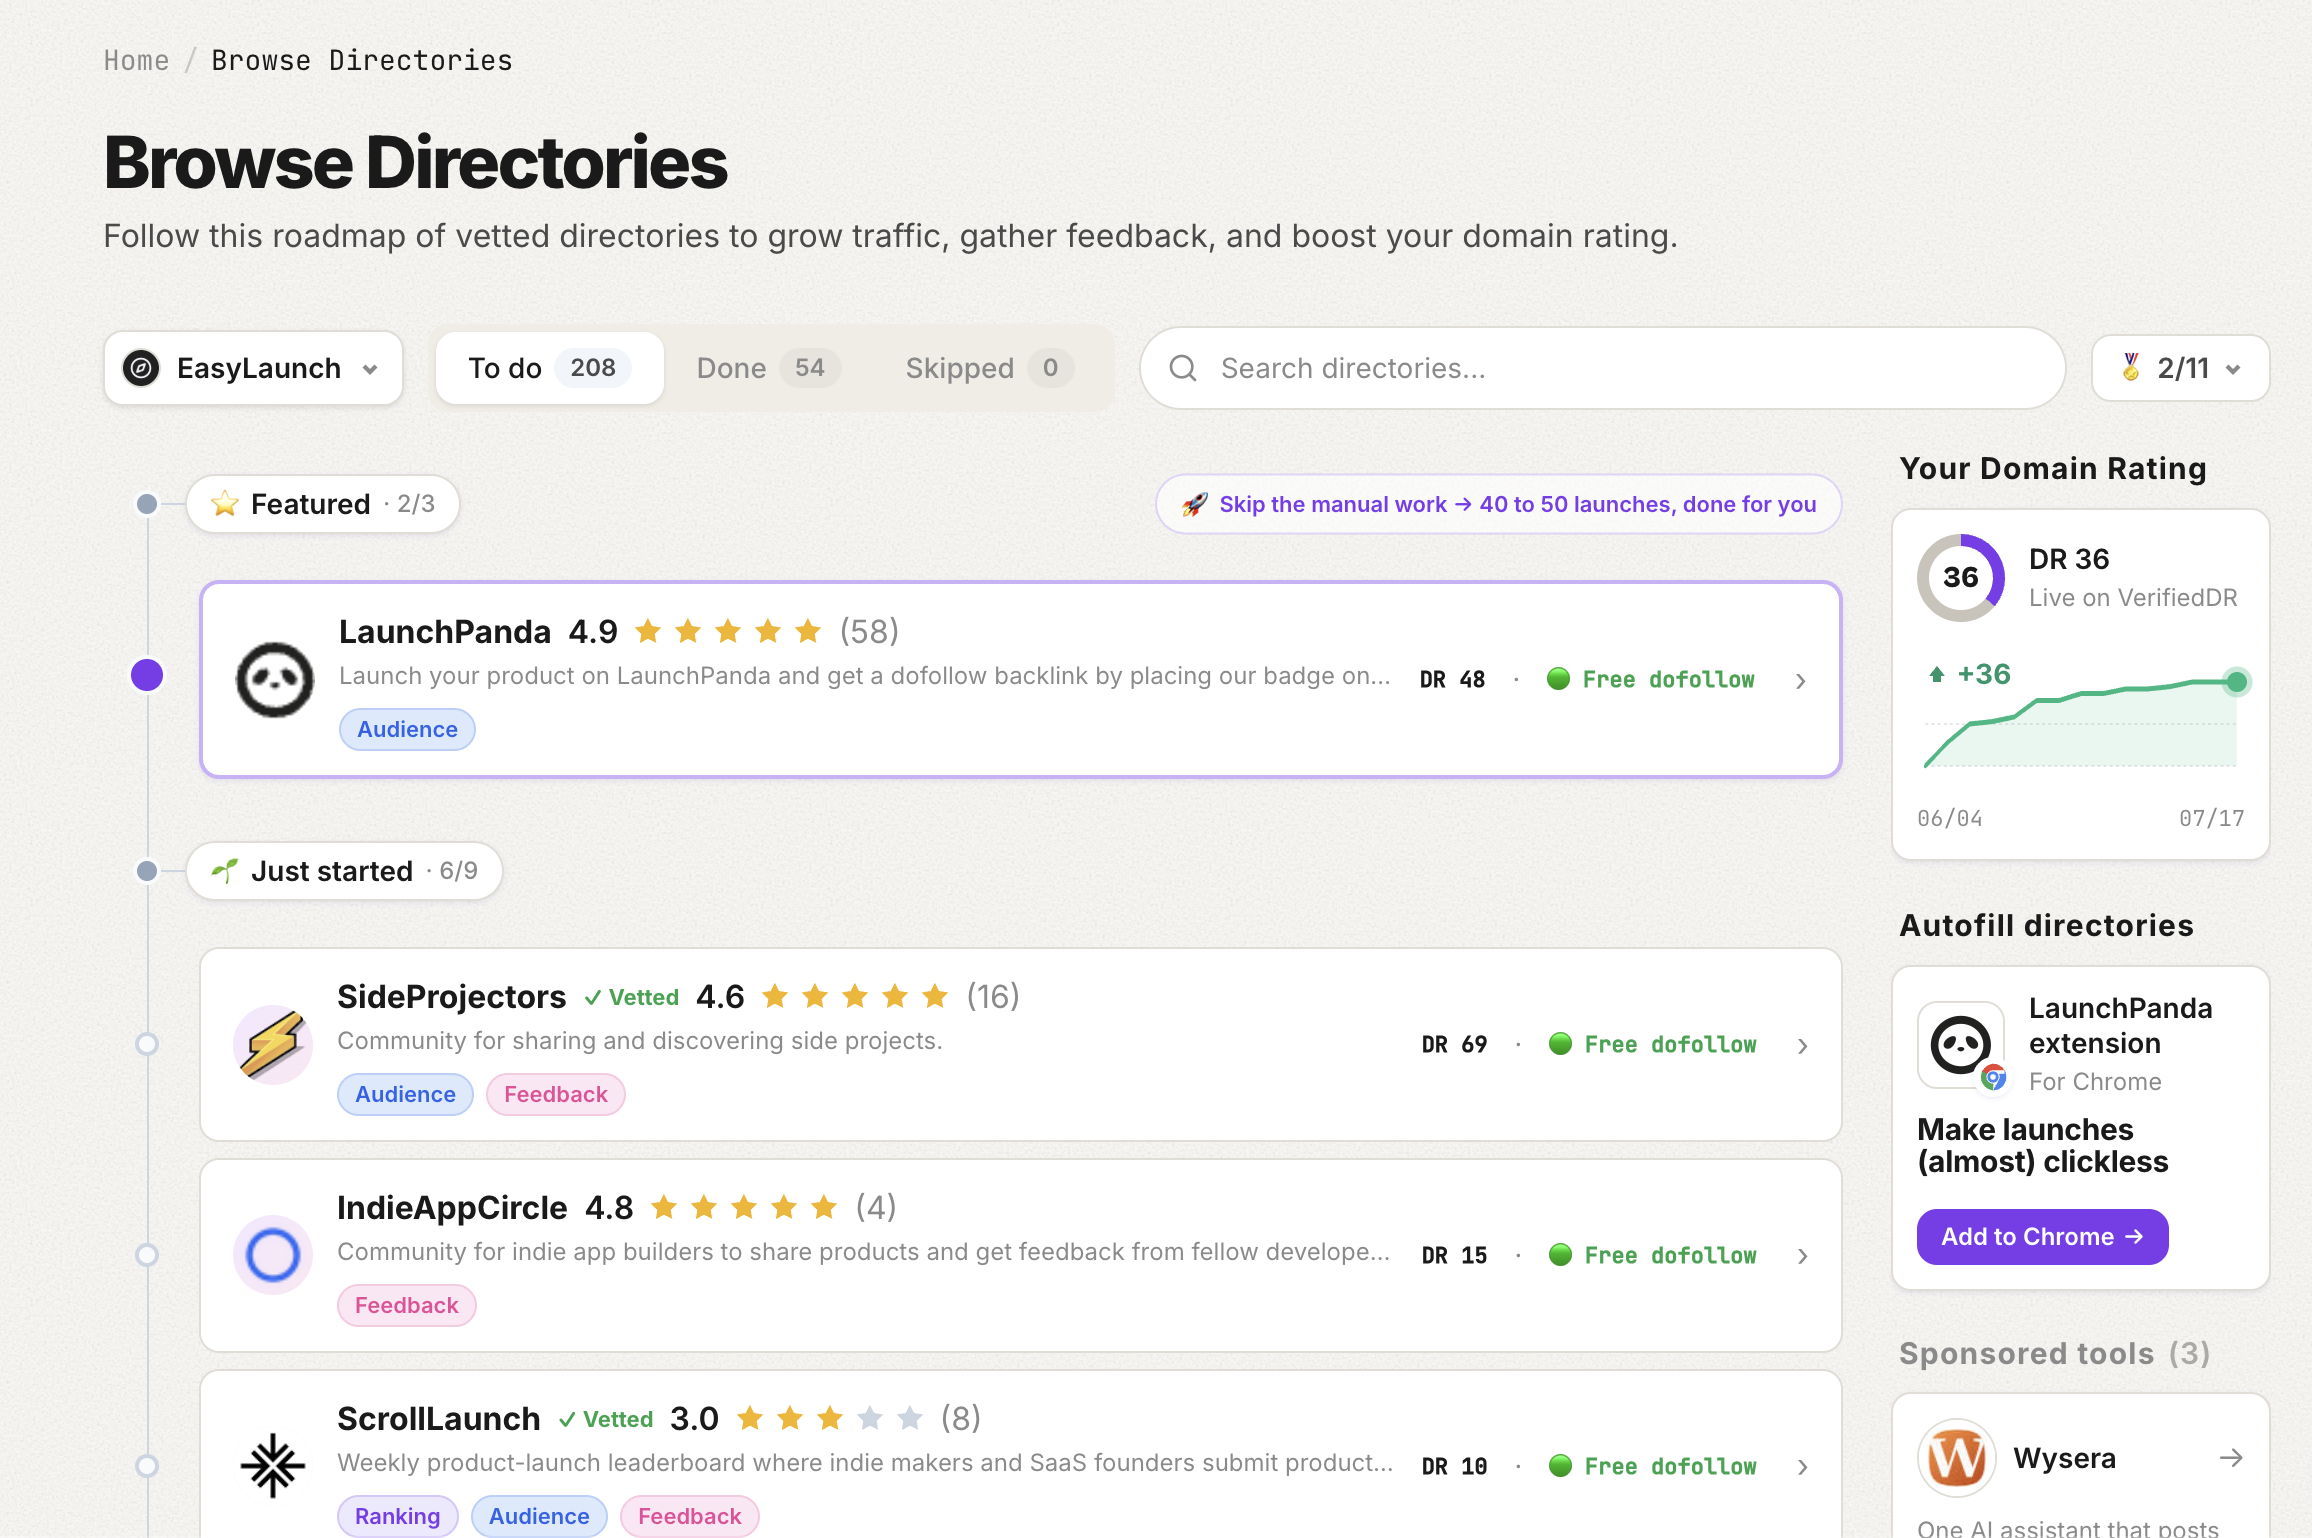Screen dimensions: 2312x1538
Task: Go to Home breadcrumb
Action: coord(137,61)
